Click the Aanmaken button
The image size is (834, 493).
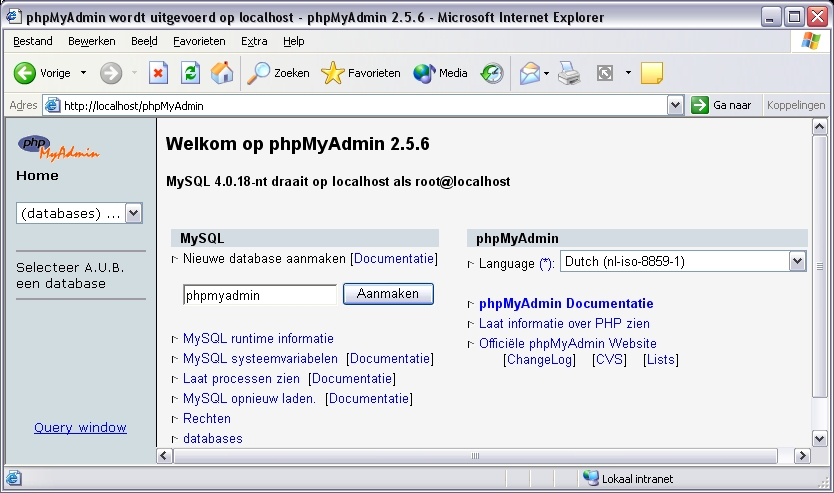coord(388,294)
